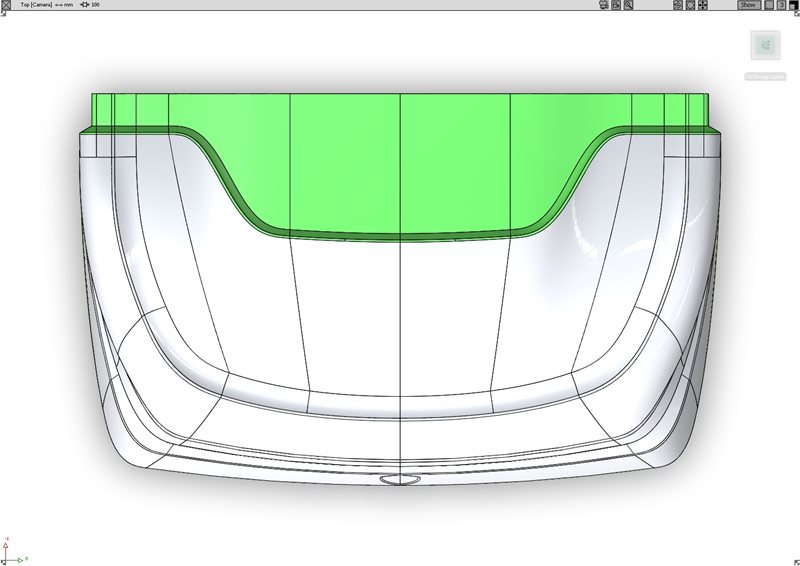Toggle the button labeled 3
Image resolution: width=800 pixels, height=566 pixels.
[x=781, y=5]
